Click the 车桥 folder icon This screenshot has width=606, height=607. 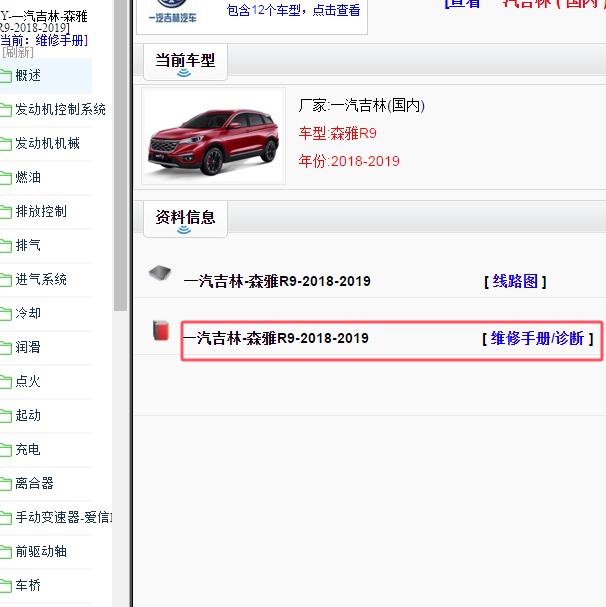point(5,586)
